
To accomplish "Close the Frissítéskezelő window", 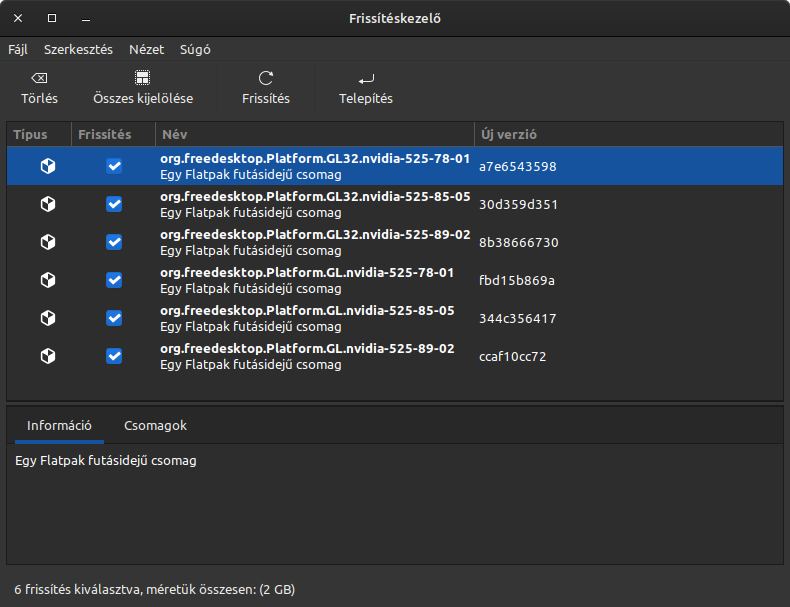I will point(18,18).
